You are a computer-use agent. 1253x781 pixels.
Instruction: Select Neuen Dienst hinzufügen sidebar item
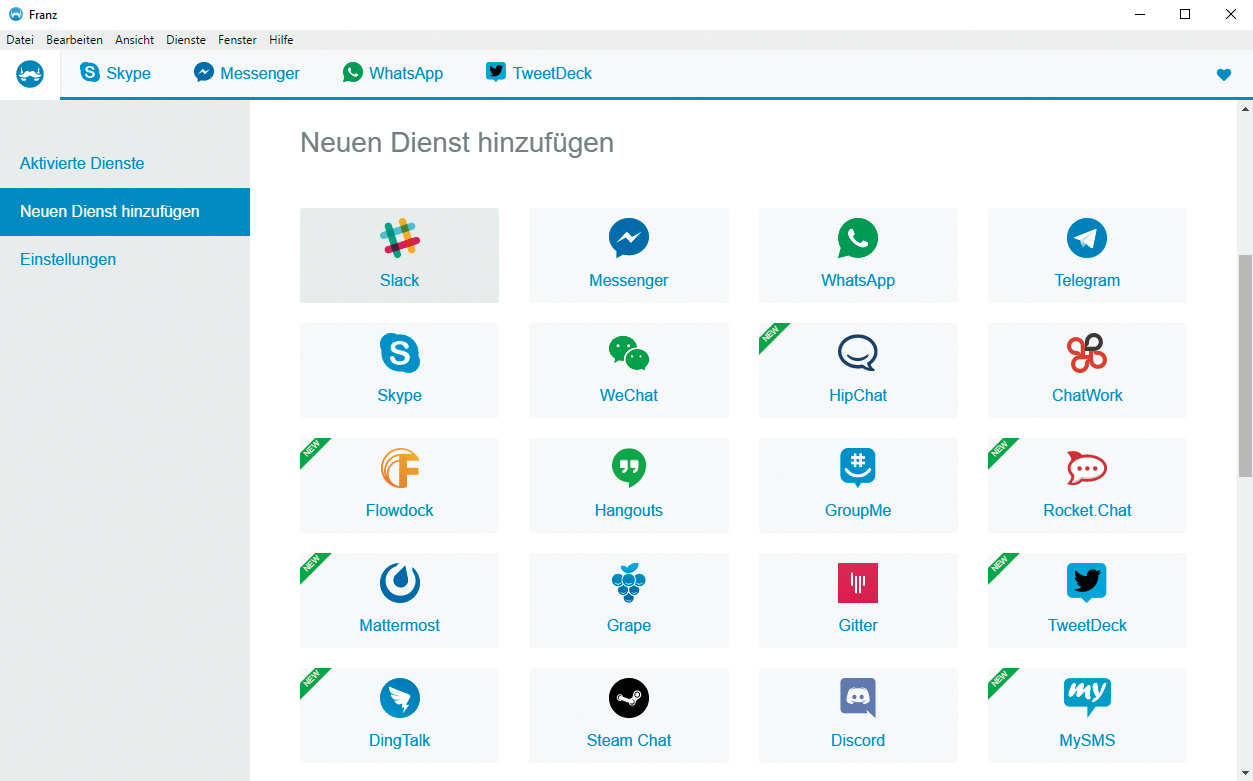point(110,211)
